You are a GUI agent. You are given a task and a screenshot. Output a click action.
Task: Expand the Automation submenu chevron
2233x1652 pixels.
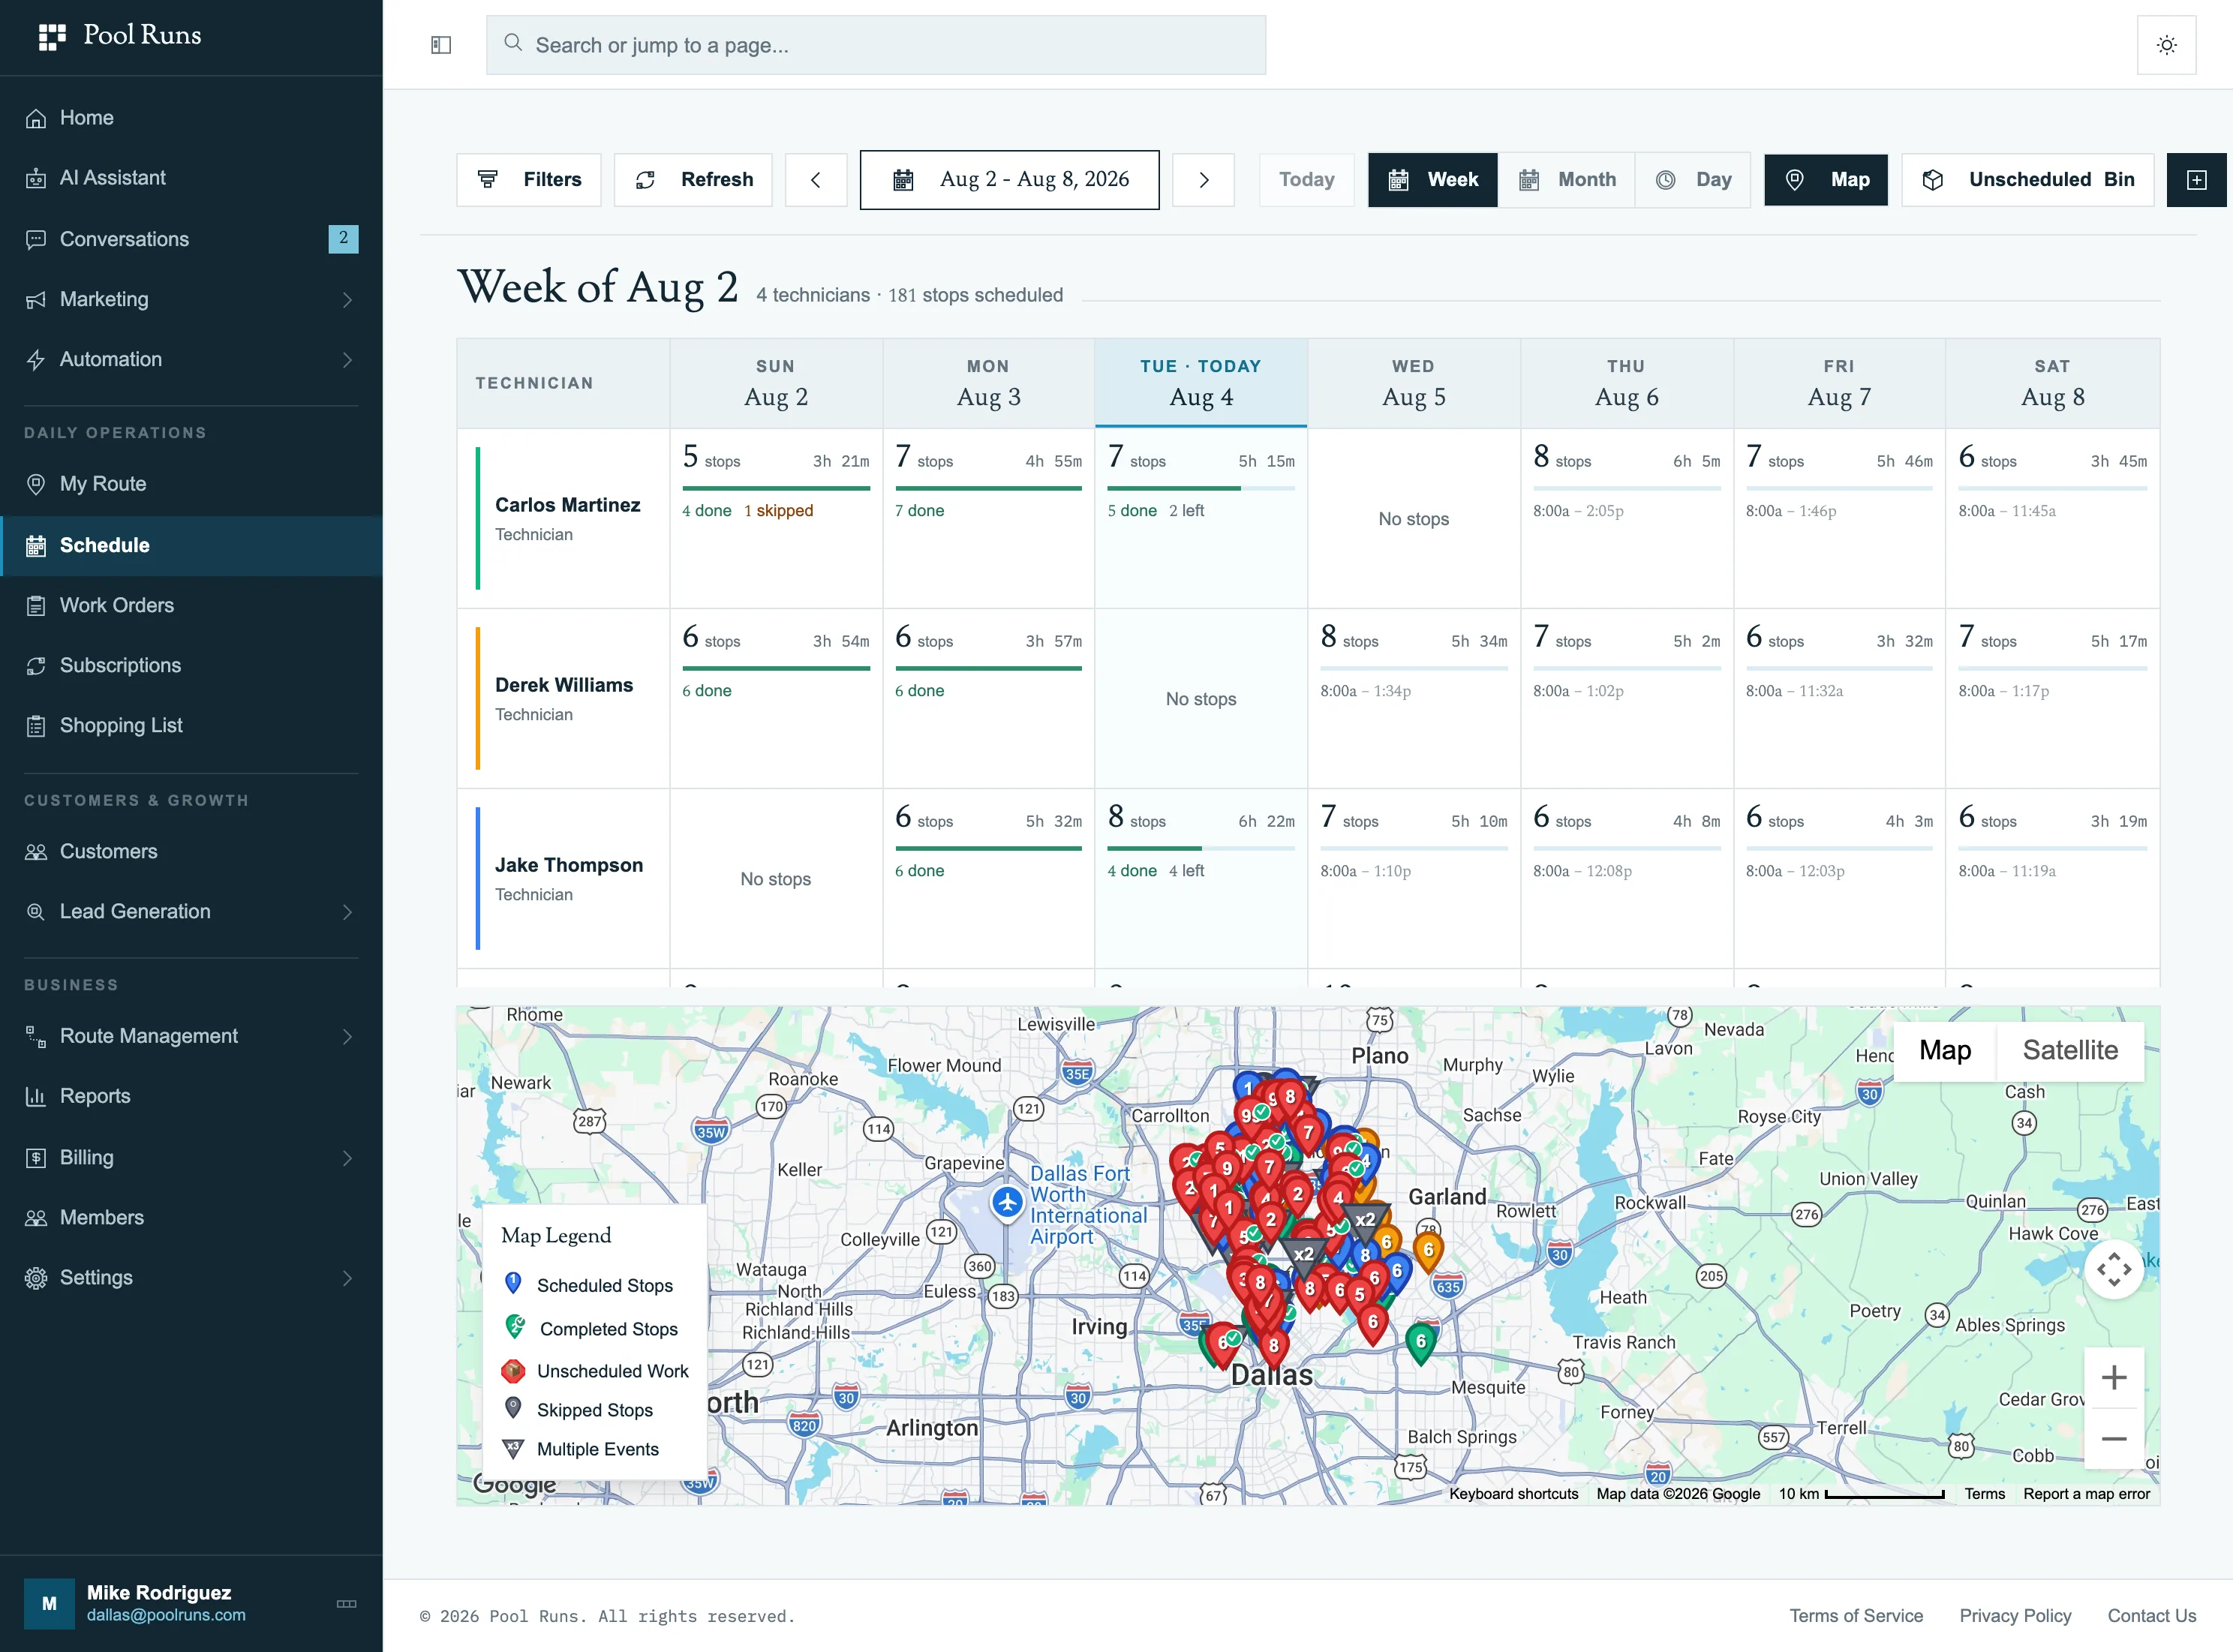(347, 360)
